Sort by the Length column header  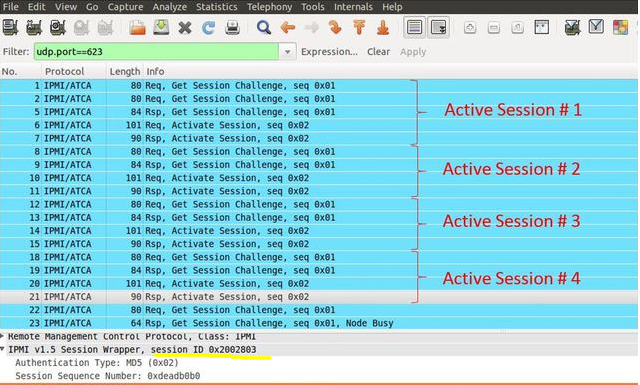click(125, 71)
